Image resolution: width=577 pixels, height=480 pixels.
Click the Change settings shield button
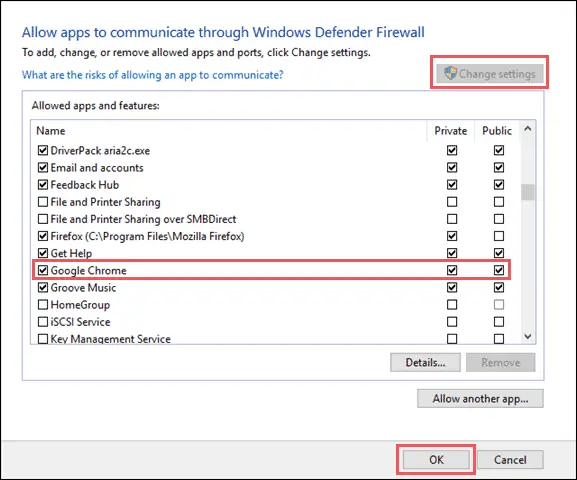click(x=489, y=73)
